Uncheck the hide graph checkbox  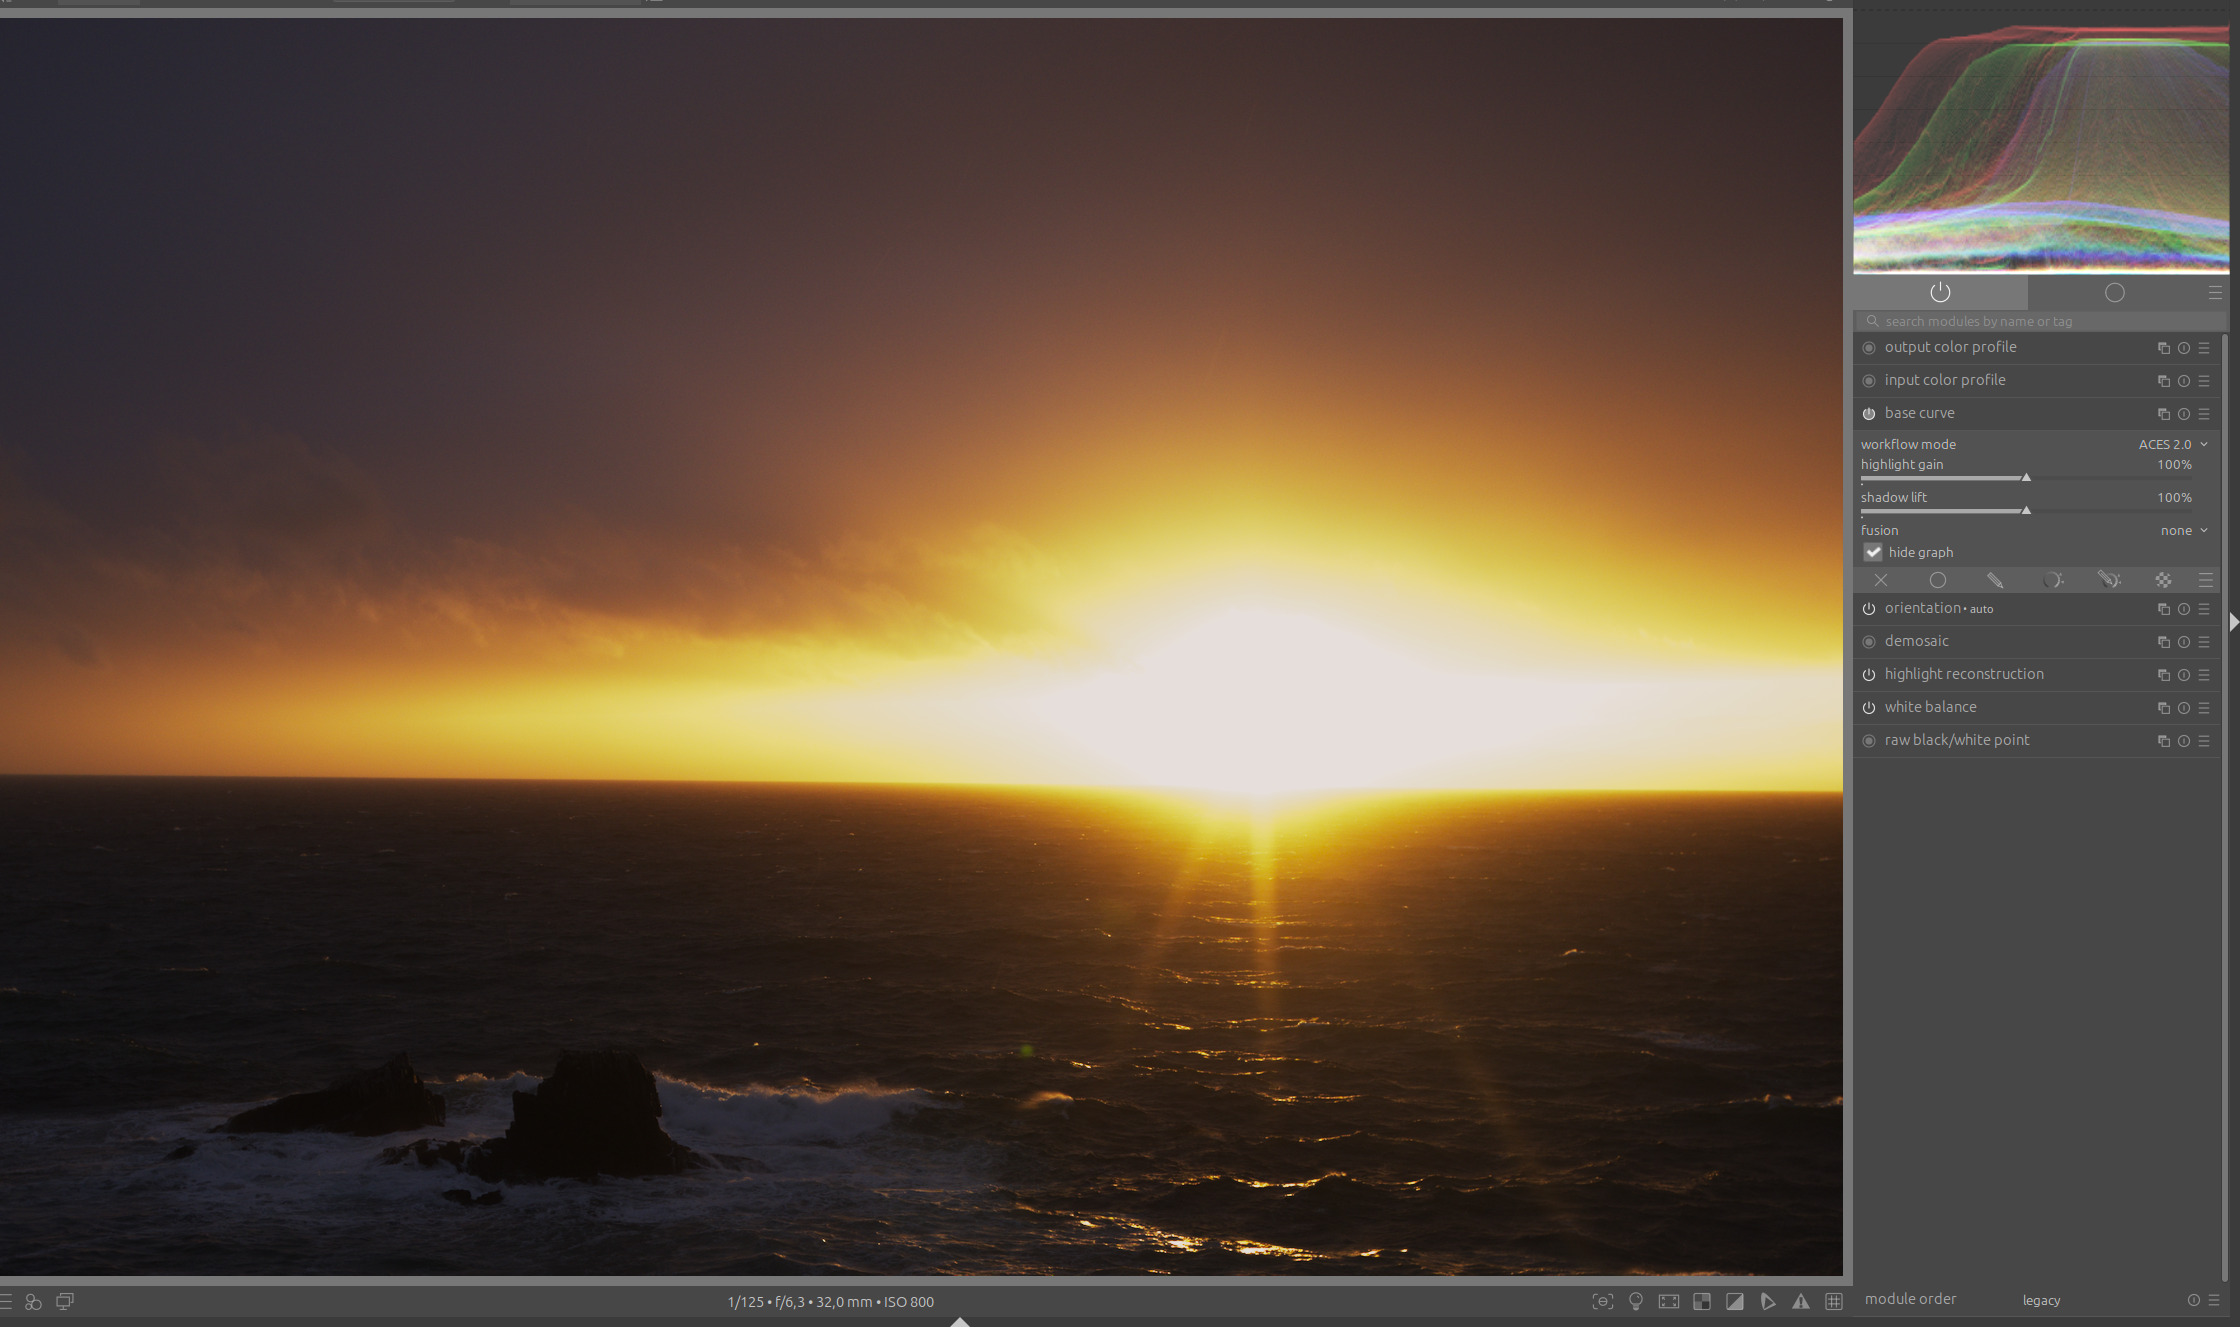[x=1873, y=552]
